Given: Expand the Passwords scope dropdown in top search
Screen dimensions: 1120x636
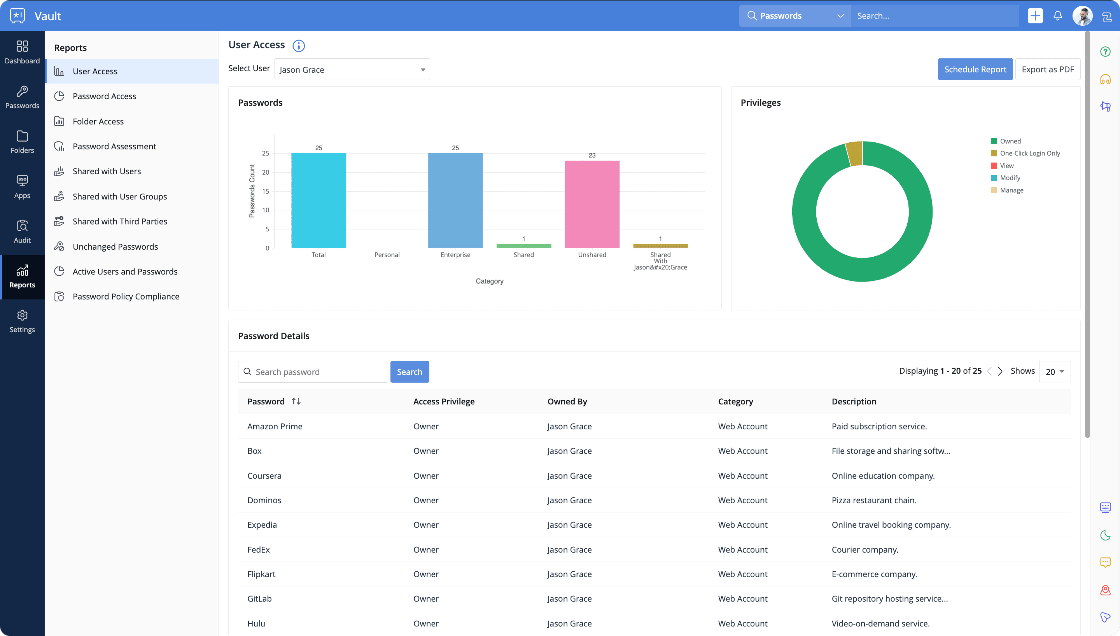Looking at the screenshot, I should coord(842,15).
